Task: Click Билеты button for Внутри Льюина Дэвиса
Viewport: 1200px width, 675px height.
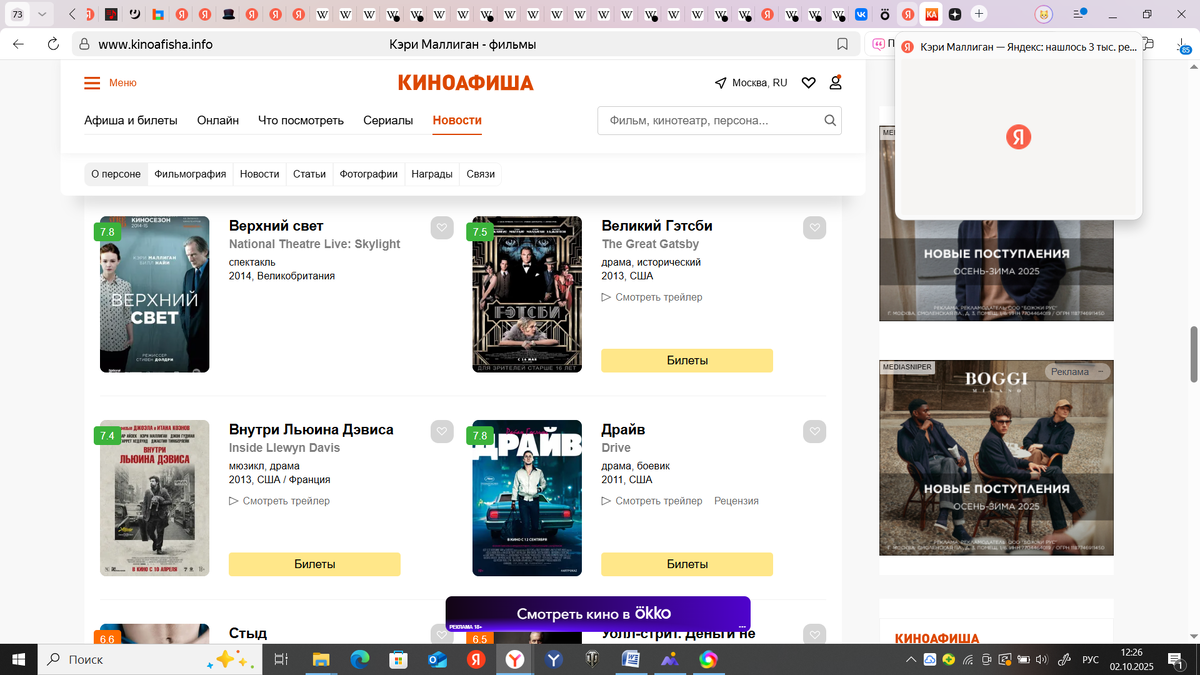Action: click(x=314, y=564)
